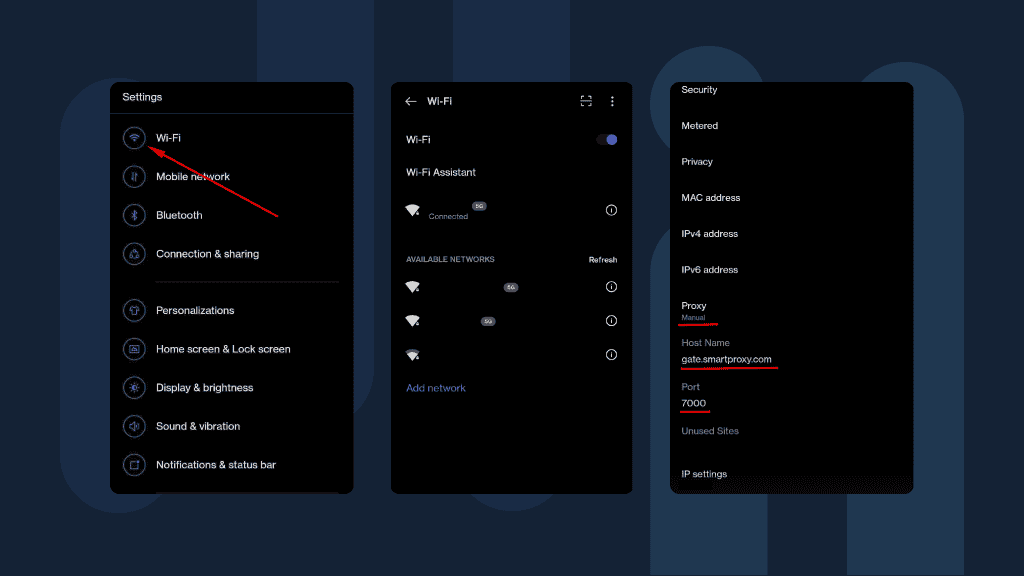Tap the Bluetooth icon in Settings

[134, 215]
